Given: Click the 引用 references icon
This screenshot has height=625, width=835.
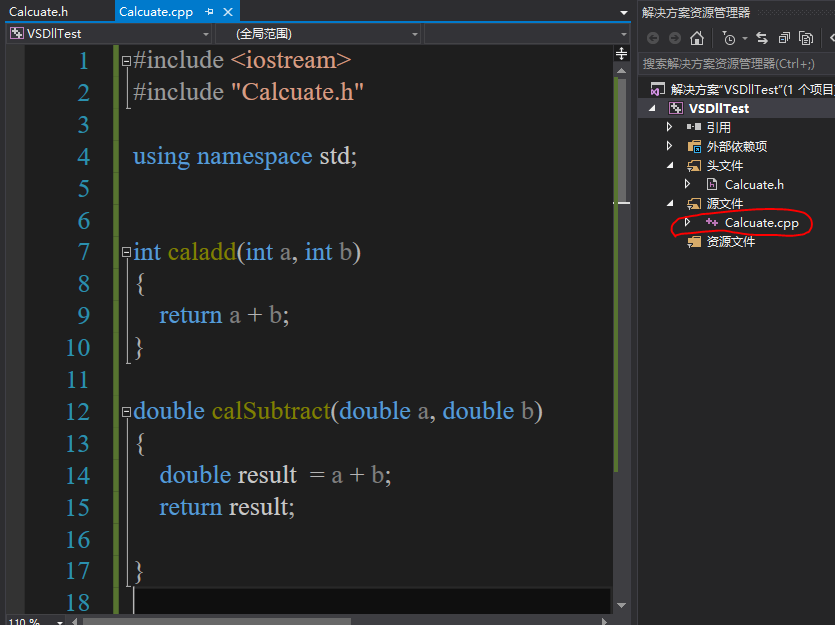Looking at the screenshot, I should click(694, 127).
